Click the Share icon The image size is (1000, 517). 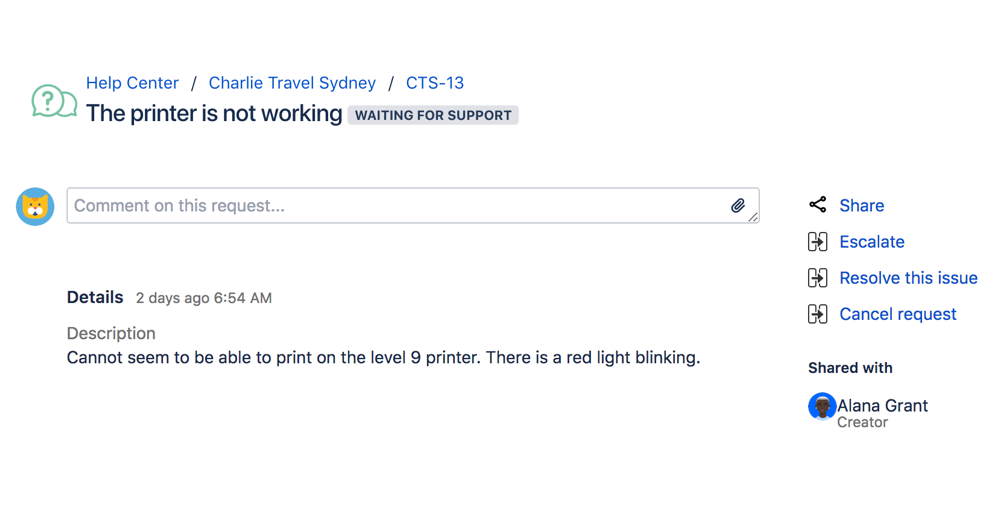click(x=818, y=205)
